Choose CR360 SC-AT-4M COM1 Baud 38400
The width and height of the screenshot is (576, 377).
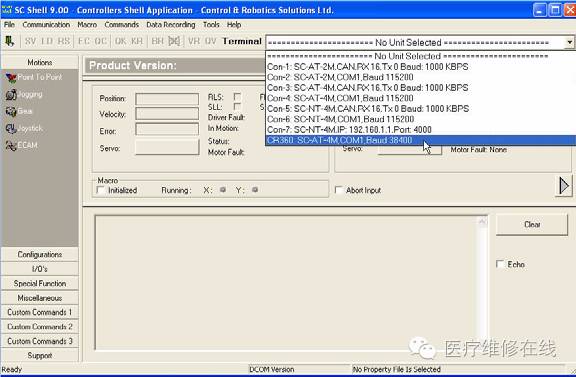pyautogui.click(x=421, y=140)
